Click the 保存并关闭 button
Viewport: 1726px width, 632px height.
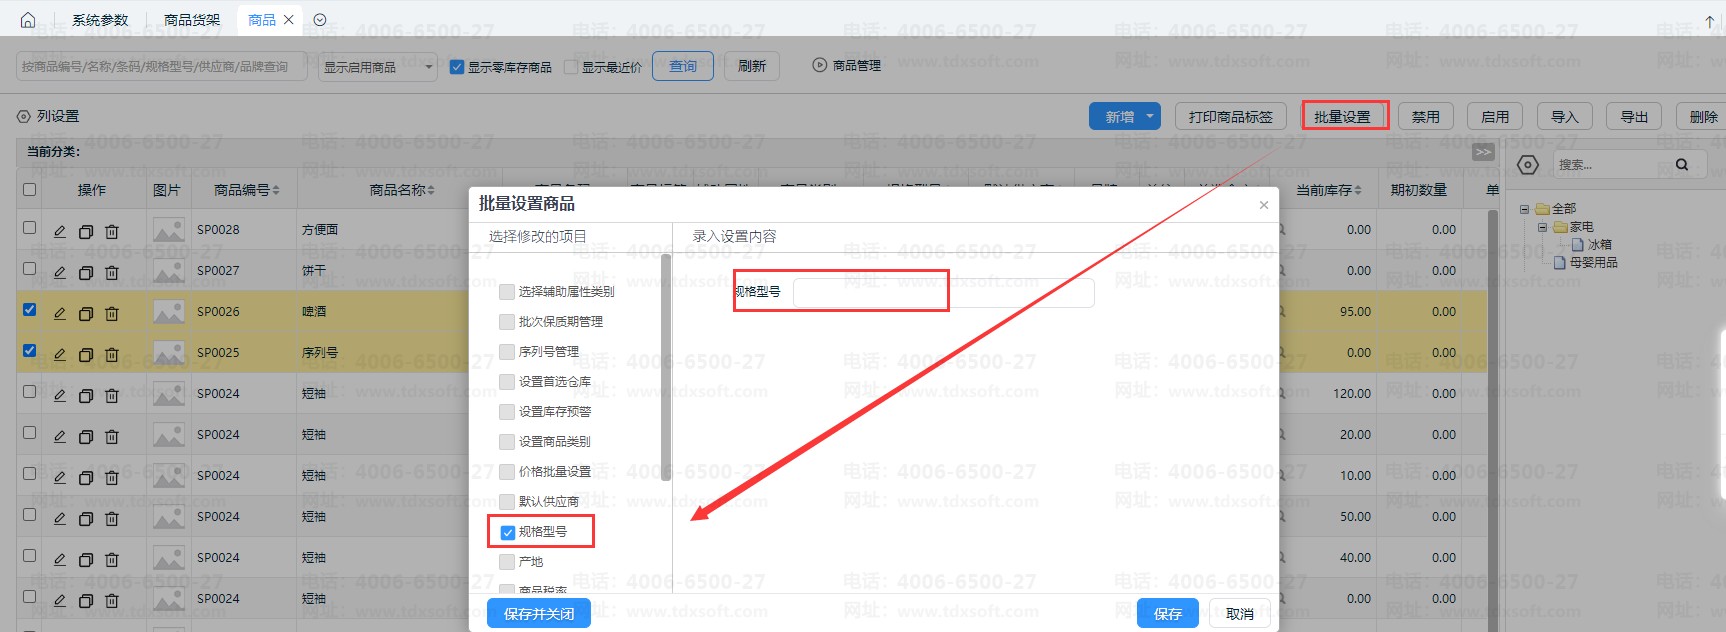(539, 613)
